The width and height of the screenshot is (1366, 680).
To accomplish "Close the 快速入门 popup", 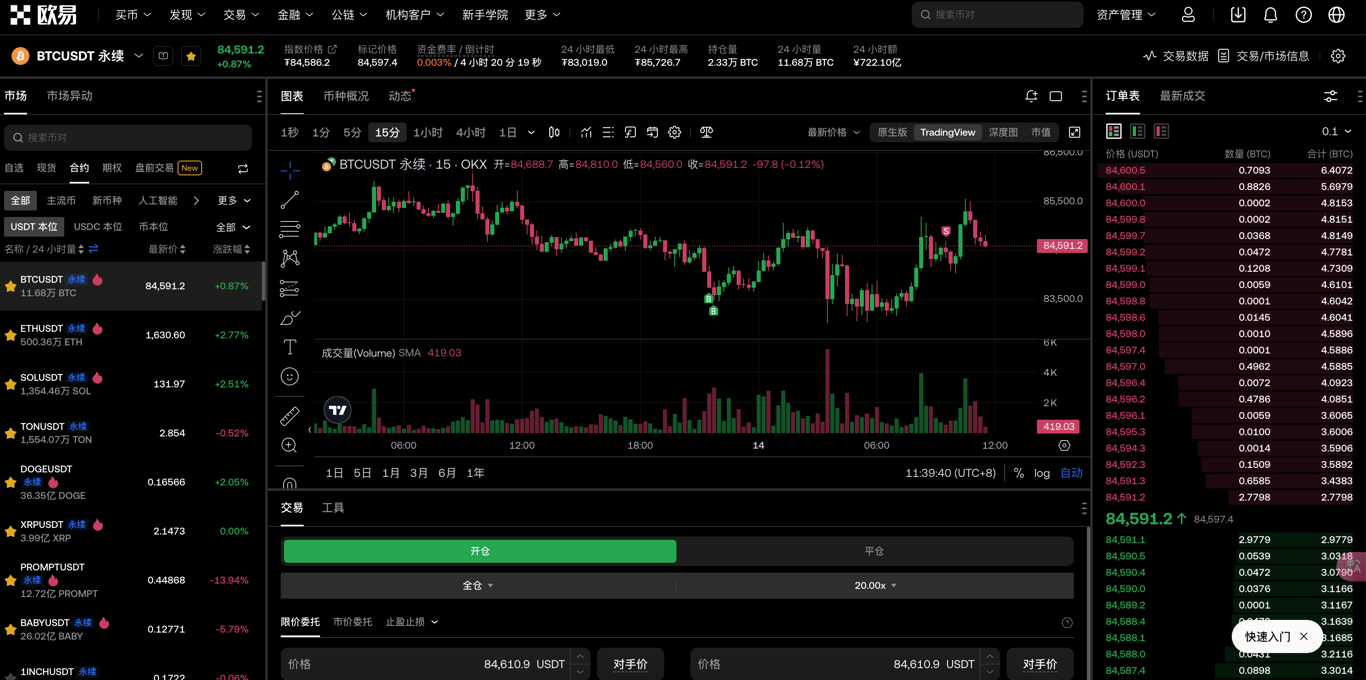I will (1304, 637).
